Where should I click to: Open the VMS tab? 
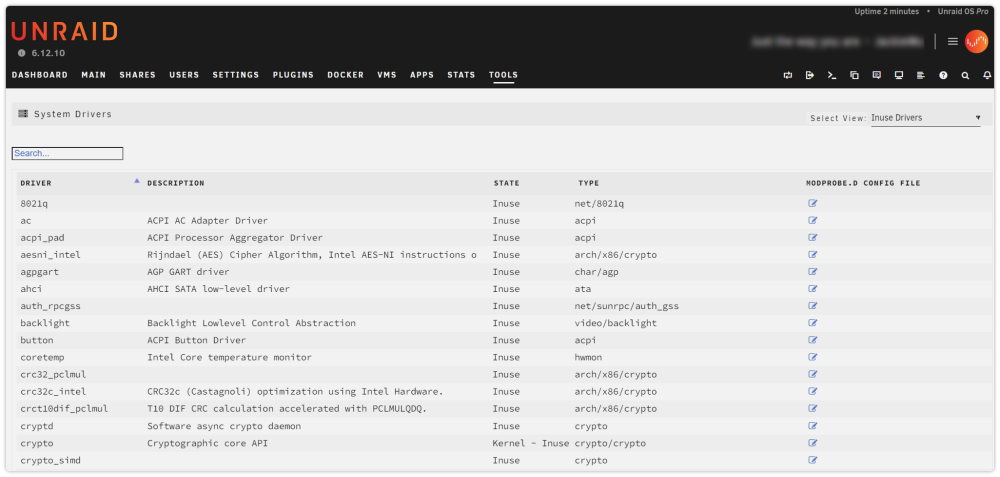point(387,75)
